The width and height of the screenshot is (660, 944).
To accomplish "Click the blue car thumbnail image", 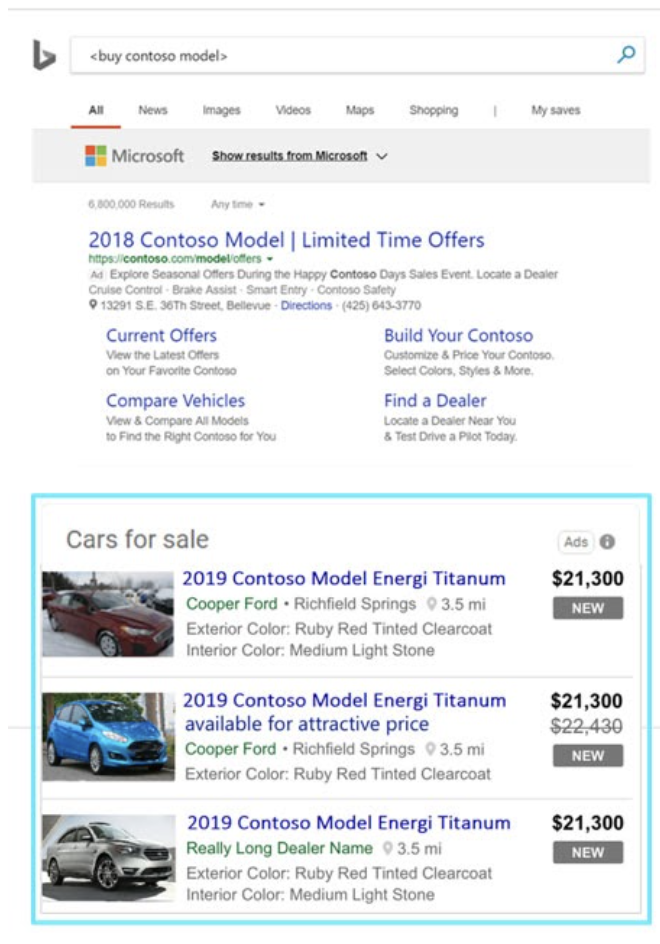I will [x=108, y=736].
